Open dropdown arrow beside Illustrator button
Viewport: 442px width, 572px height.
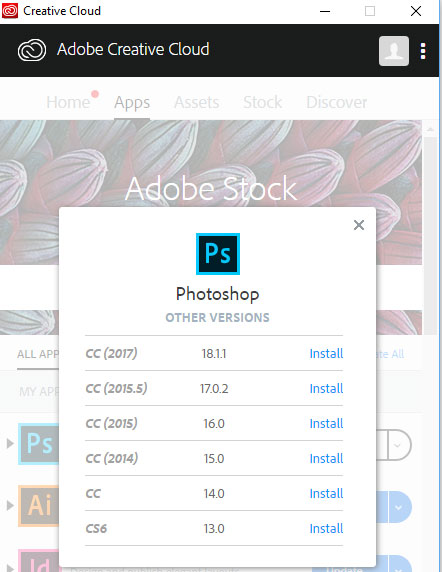(x=400, y=507)
